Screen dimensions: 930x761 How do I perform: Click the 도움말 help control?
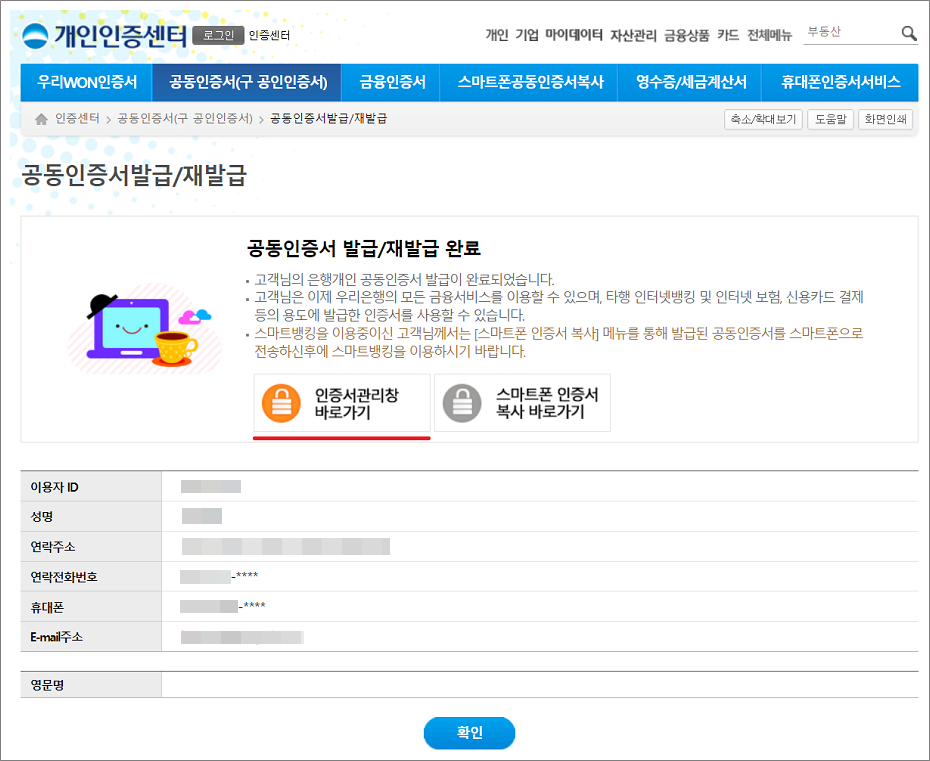click(830, 120)
